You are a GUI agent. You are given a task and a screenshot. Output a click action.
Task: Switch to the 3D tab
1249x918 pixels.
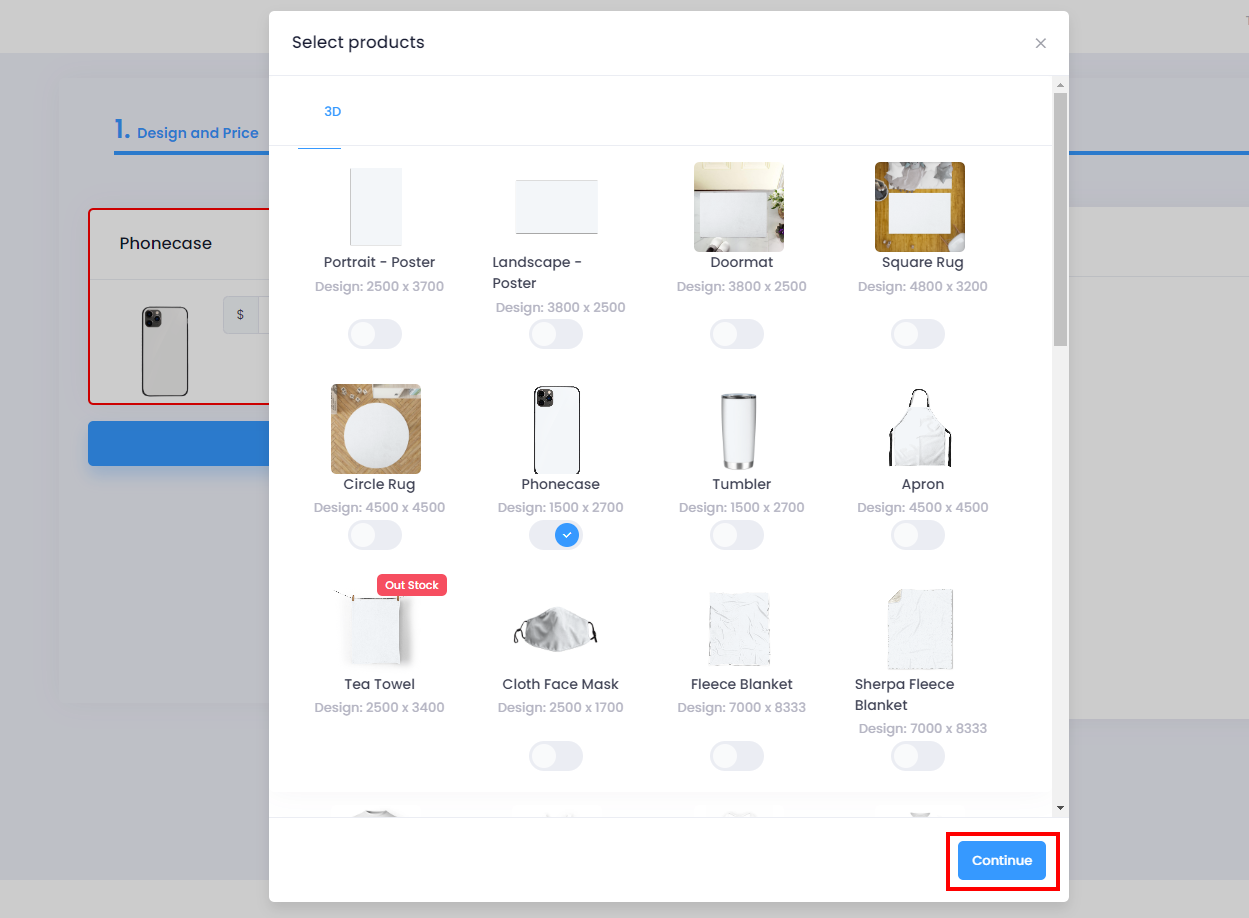pyautogui.click(x=332, y=112)
